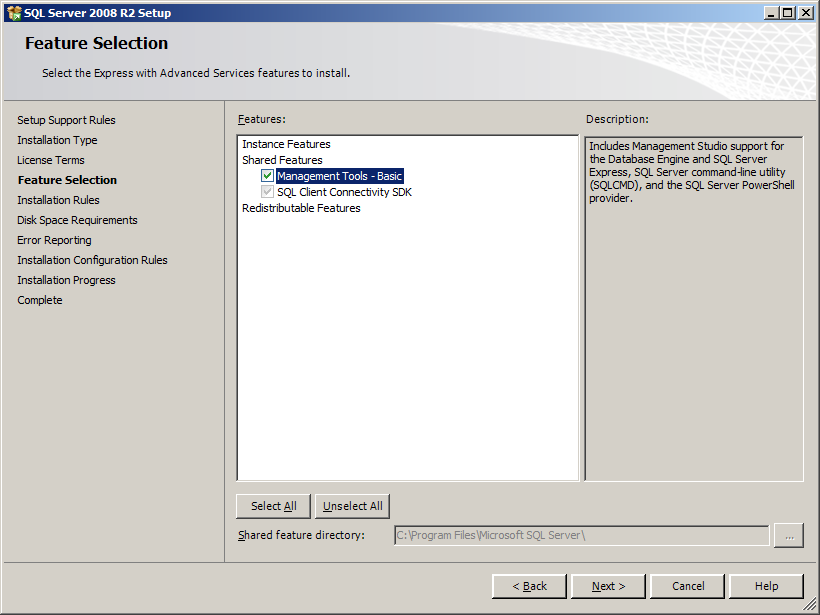The height and width of the screenshot is (615, 820).
Task: Cancel the SQL Server setup
Action: click(688, 586)
